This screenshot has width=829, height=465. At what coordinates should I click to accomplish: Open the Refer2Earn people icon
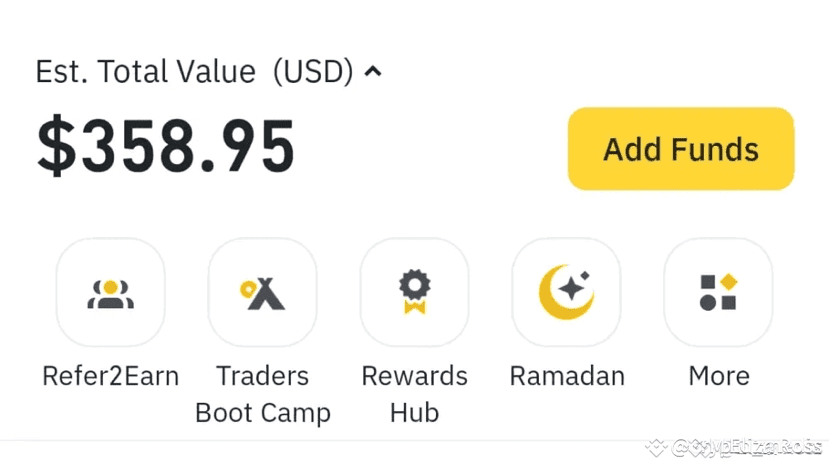[110, 292]
